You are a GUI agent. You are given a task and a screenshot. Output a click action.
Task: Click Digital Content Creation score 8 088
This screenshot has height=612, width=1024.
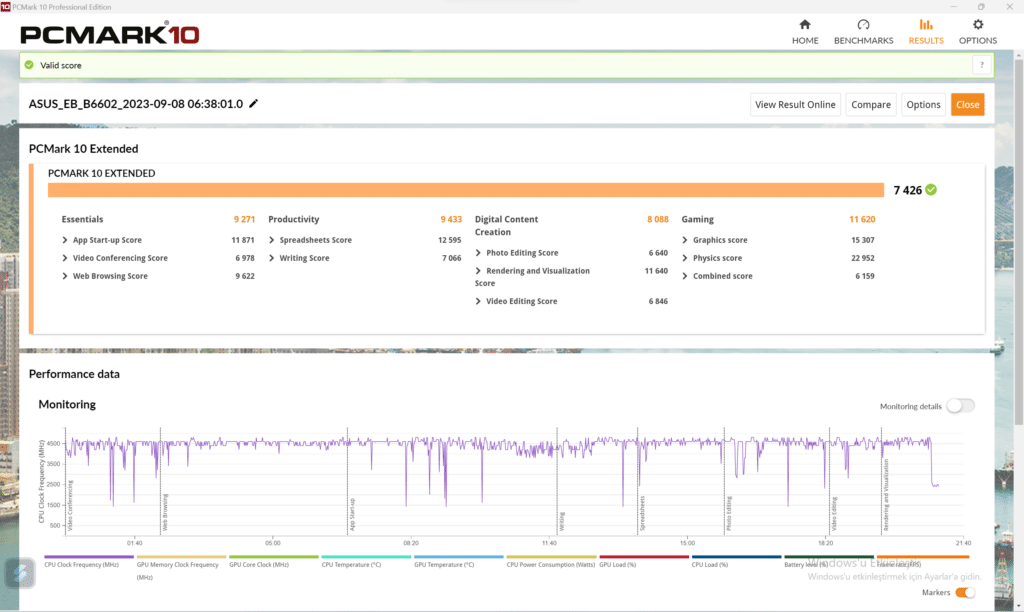point(658,219)
